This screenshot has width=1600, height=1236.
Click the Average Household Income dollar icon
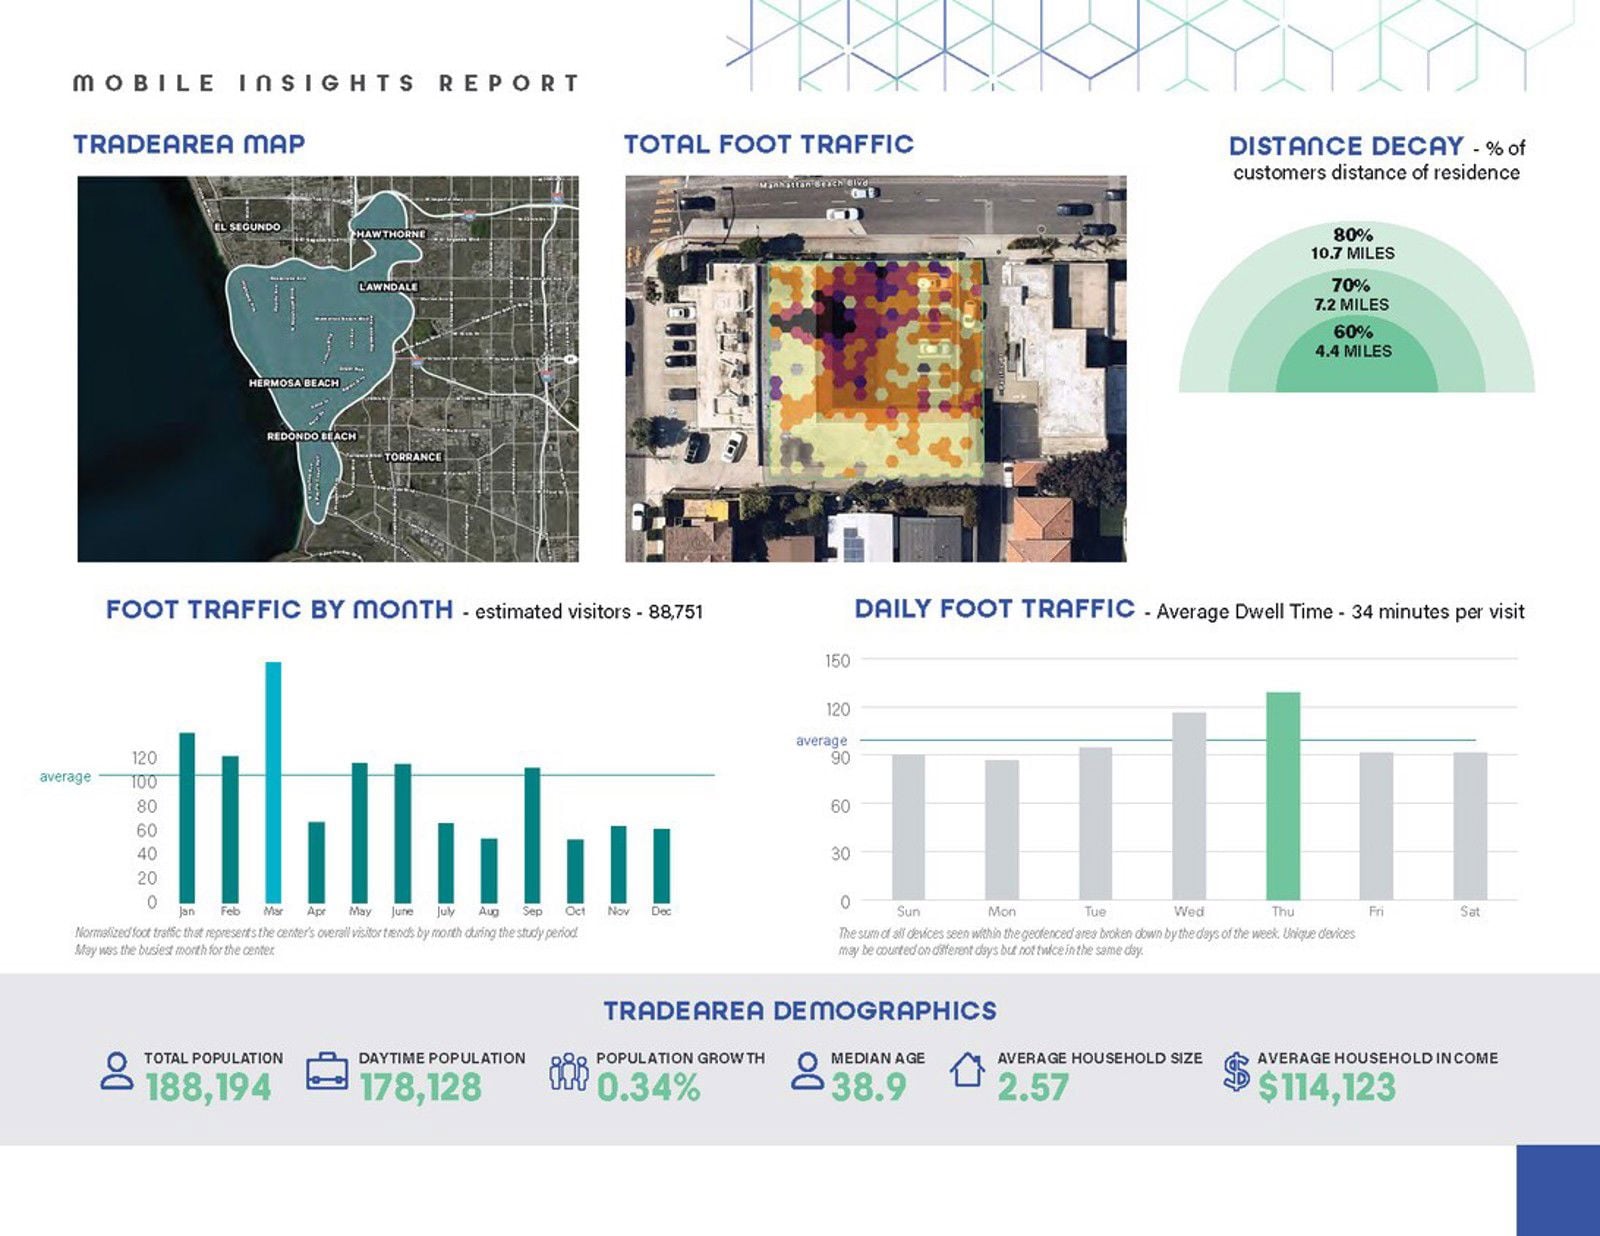(1237, 1072)
